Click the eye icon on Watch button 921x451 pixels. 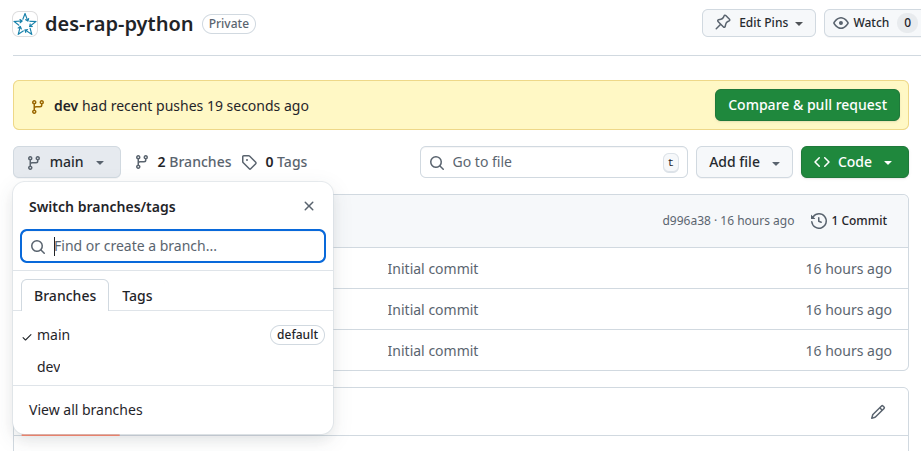(x=841, y=23)
